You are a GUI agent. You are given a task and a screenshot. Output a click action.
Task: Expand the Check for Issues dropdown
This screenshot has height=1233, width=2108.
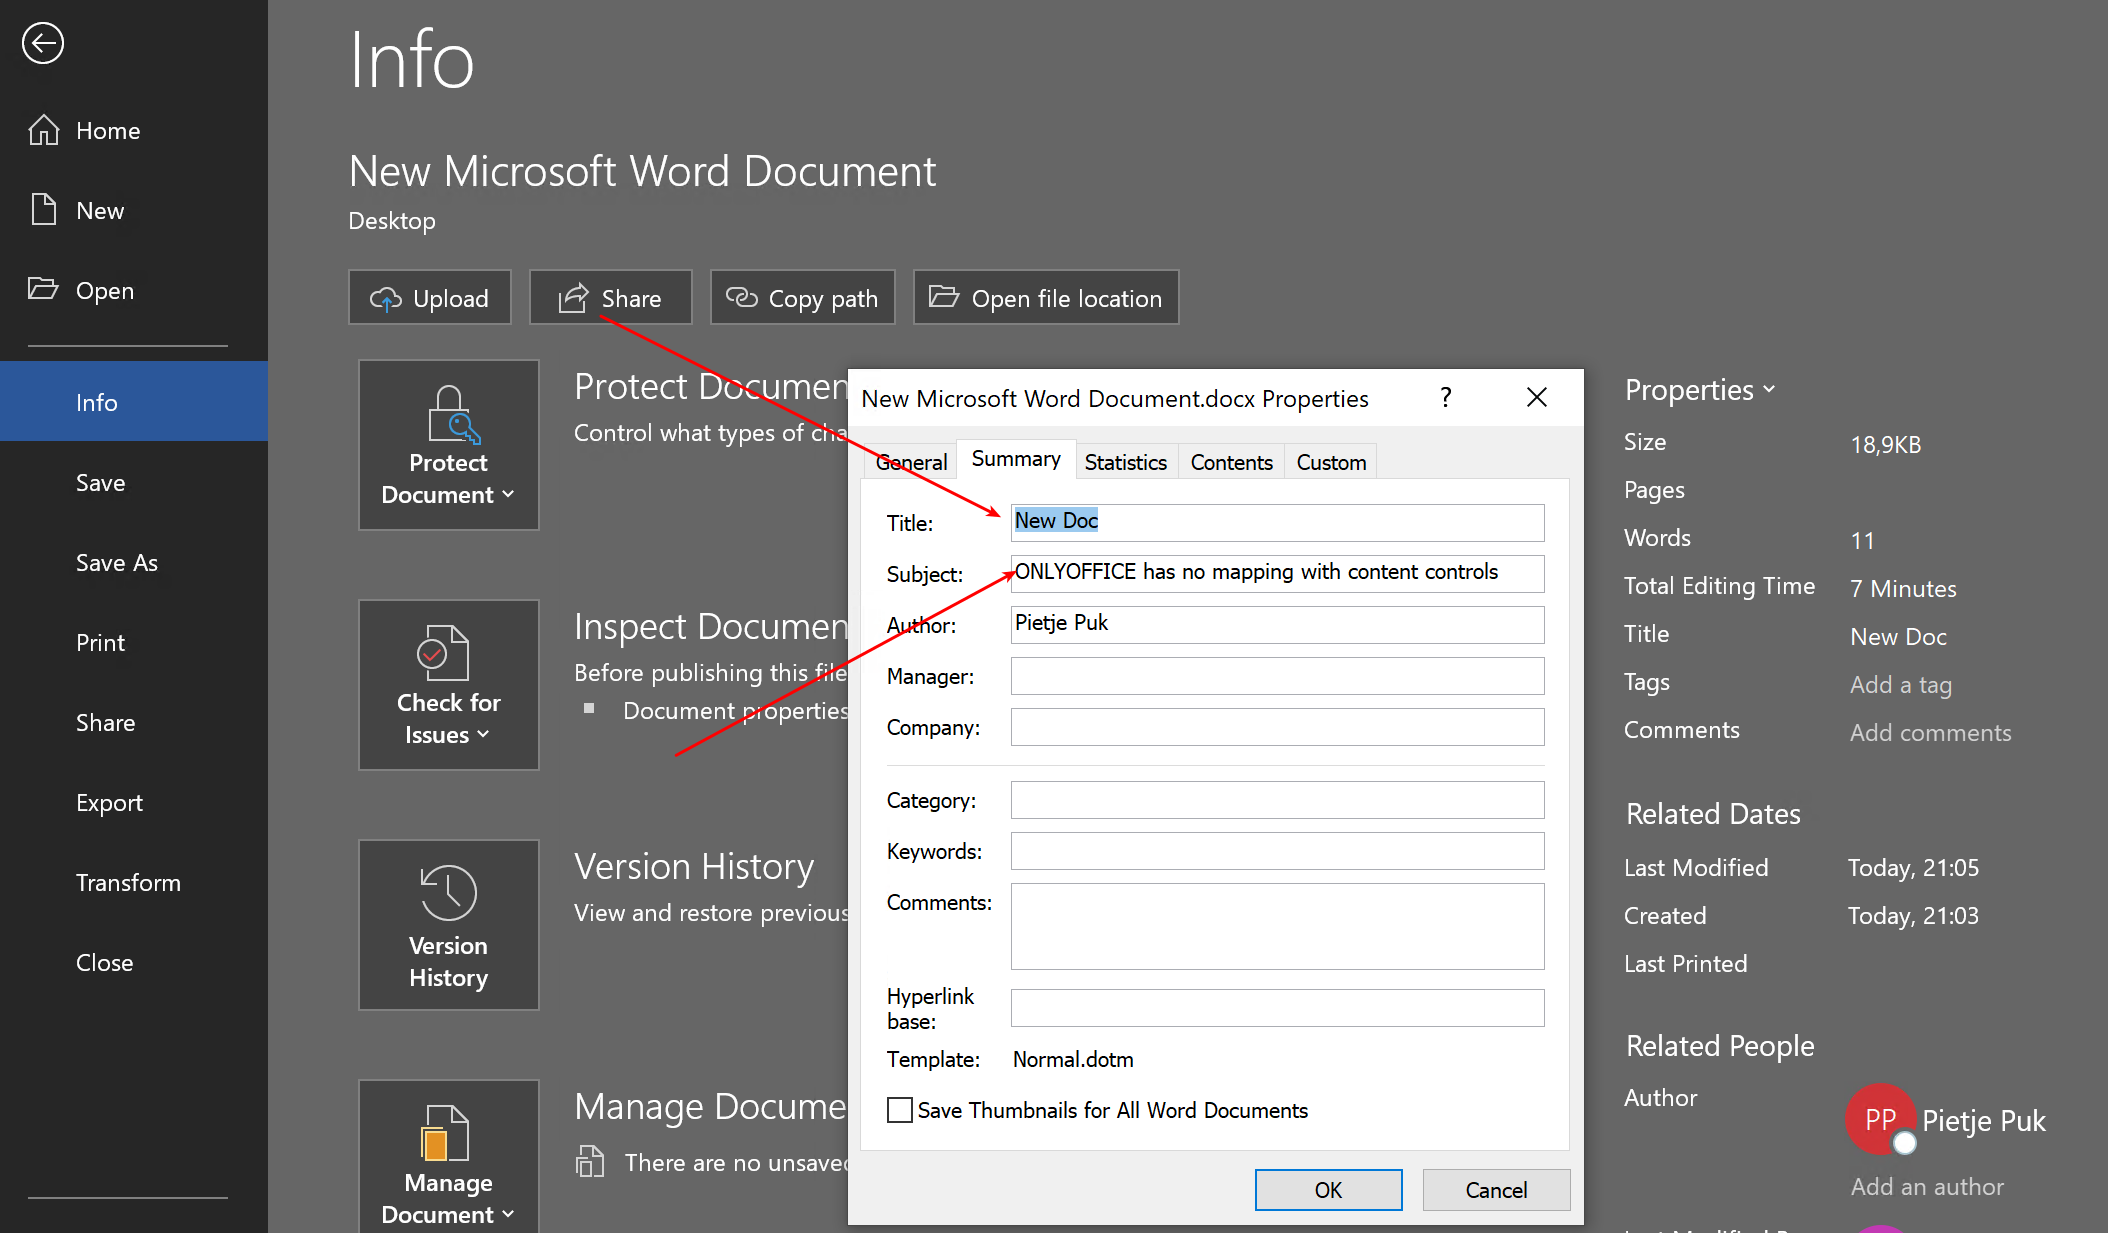448,685
